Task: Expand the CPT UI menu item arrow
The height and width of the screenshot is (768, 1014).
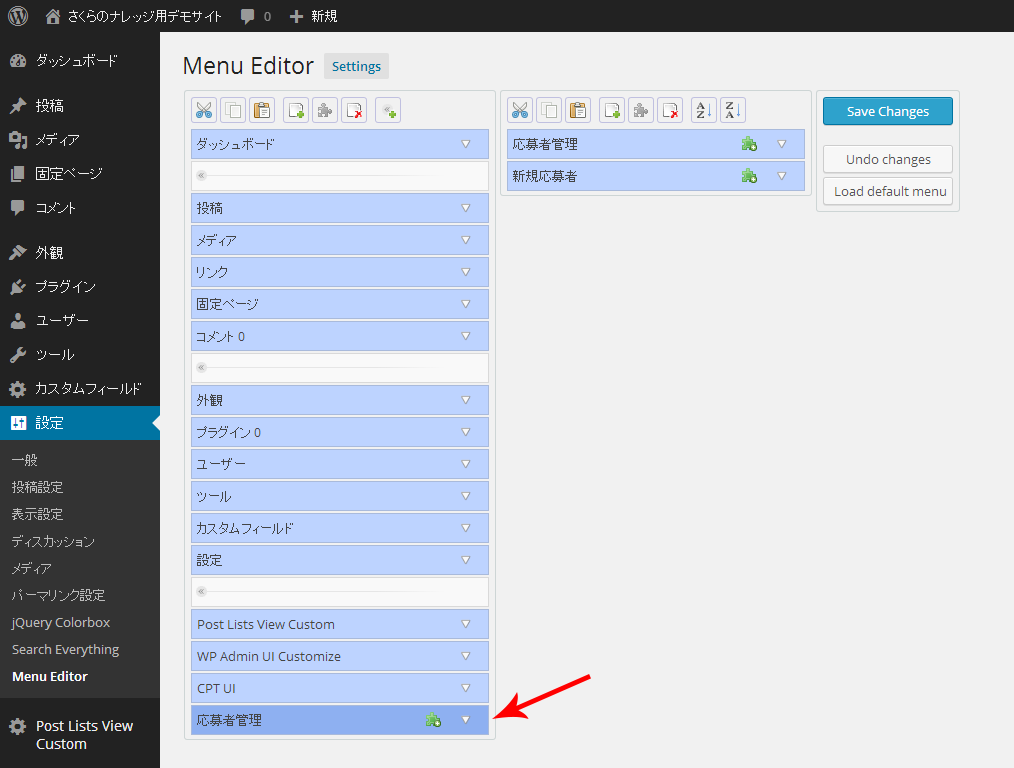Action: coord(465,688)
